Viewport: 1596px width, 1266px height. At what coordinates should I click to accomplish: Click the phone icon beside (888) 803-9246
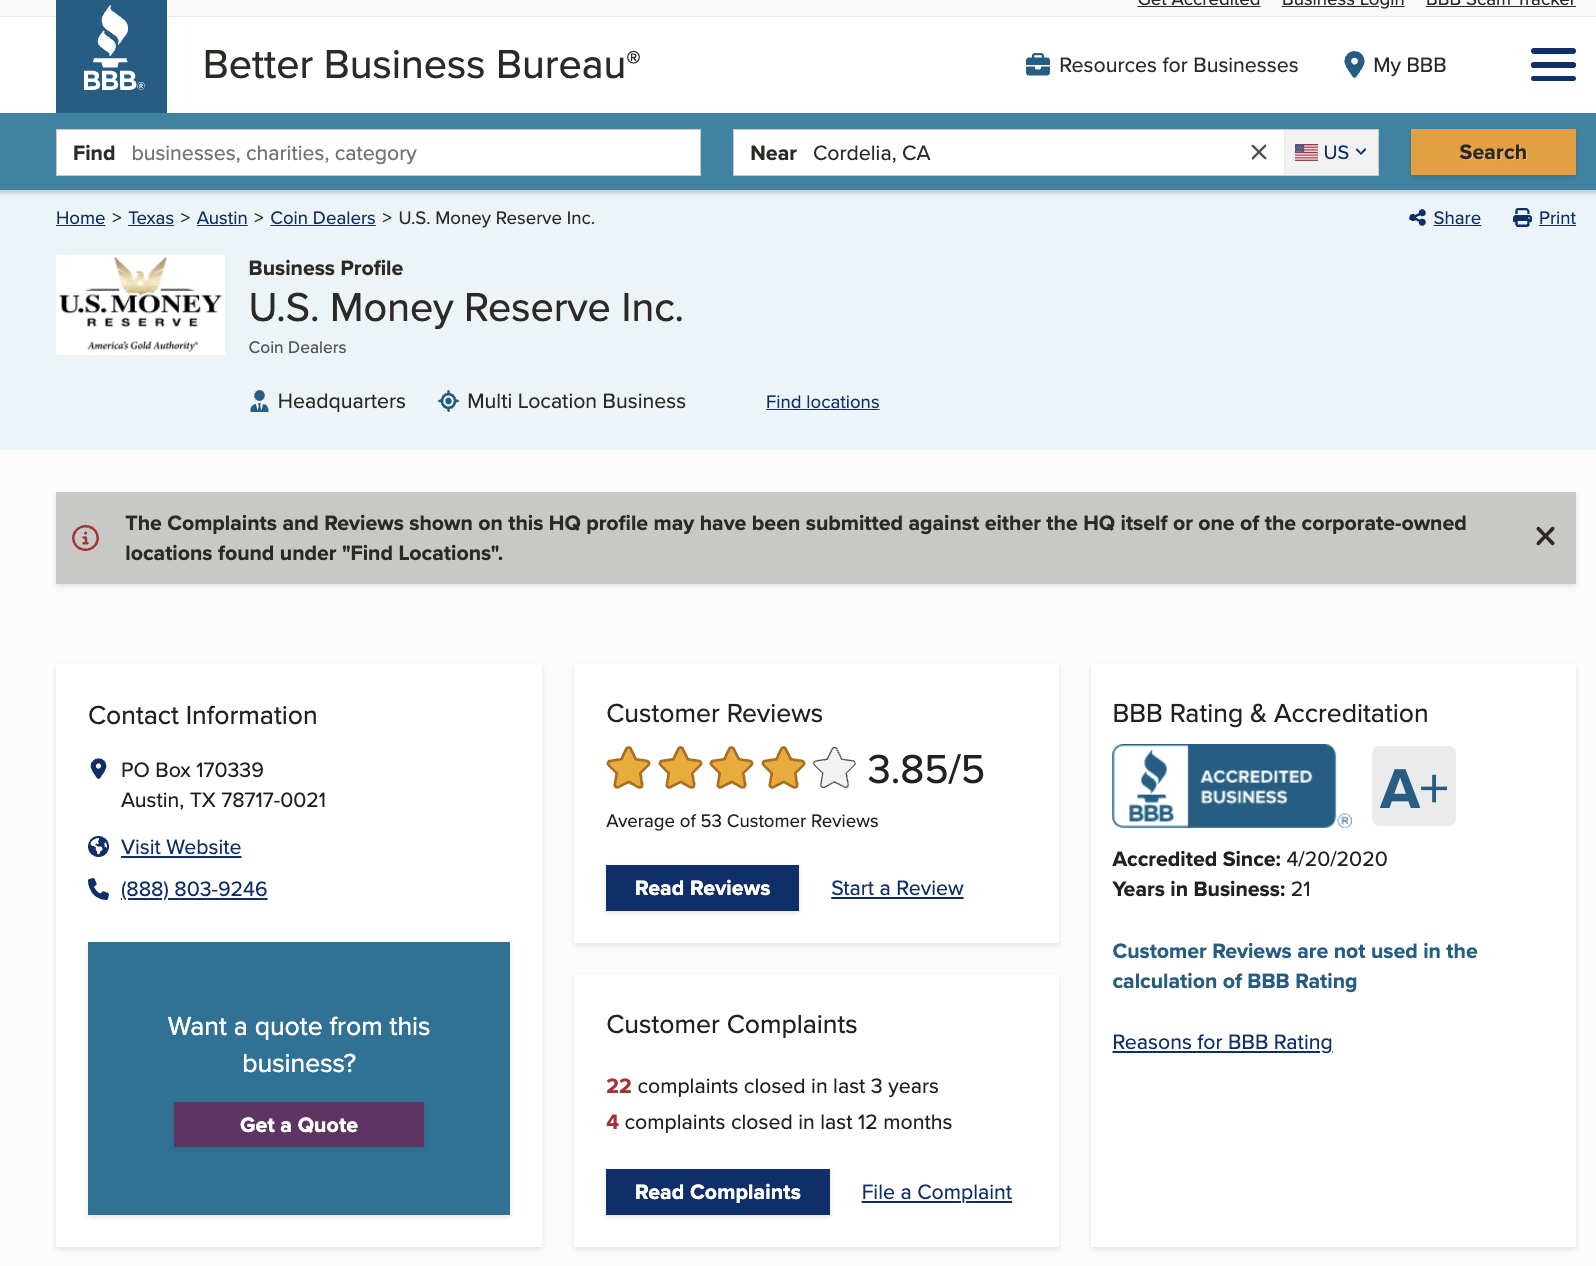(98, 889)
